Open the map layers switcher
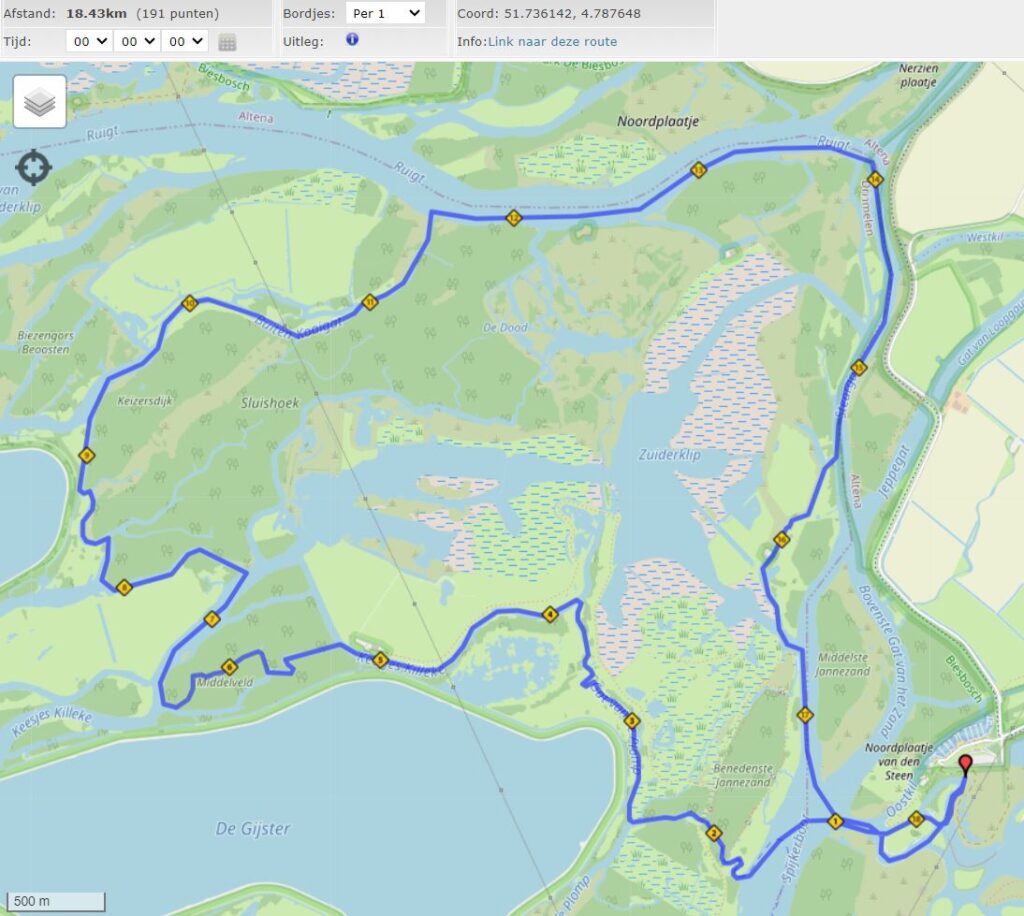This screenshot has height=916, width=1024. (40, 101)
